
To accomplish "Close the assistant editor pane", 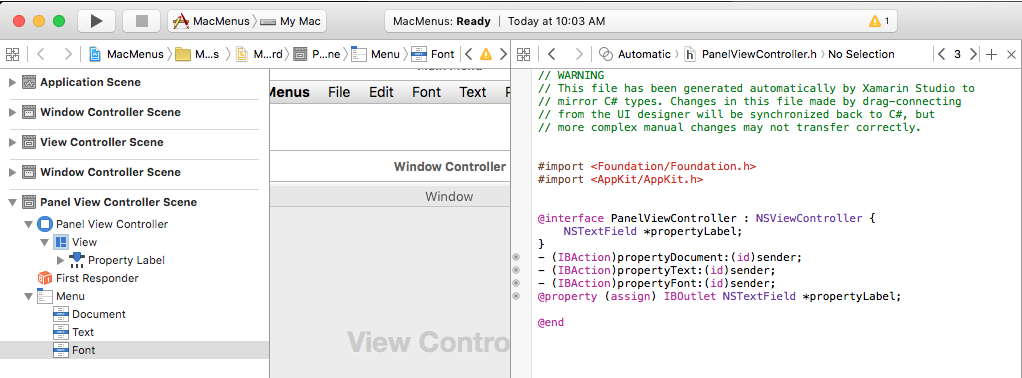I will click(1011, 54).
